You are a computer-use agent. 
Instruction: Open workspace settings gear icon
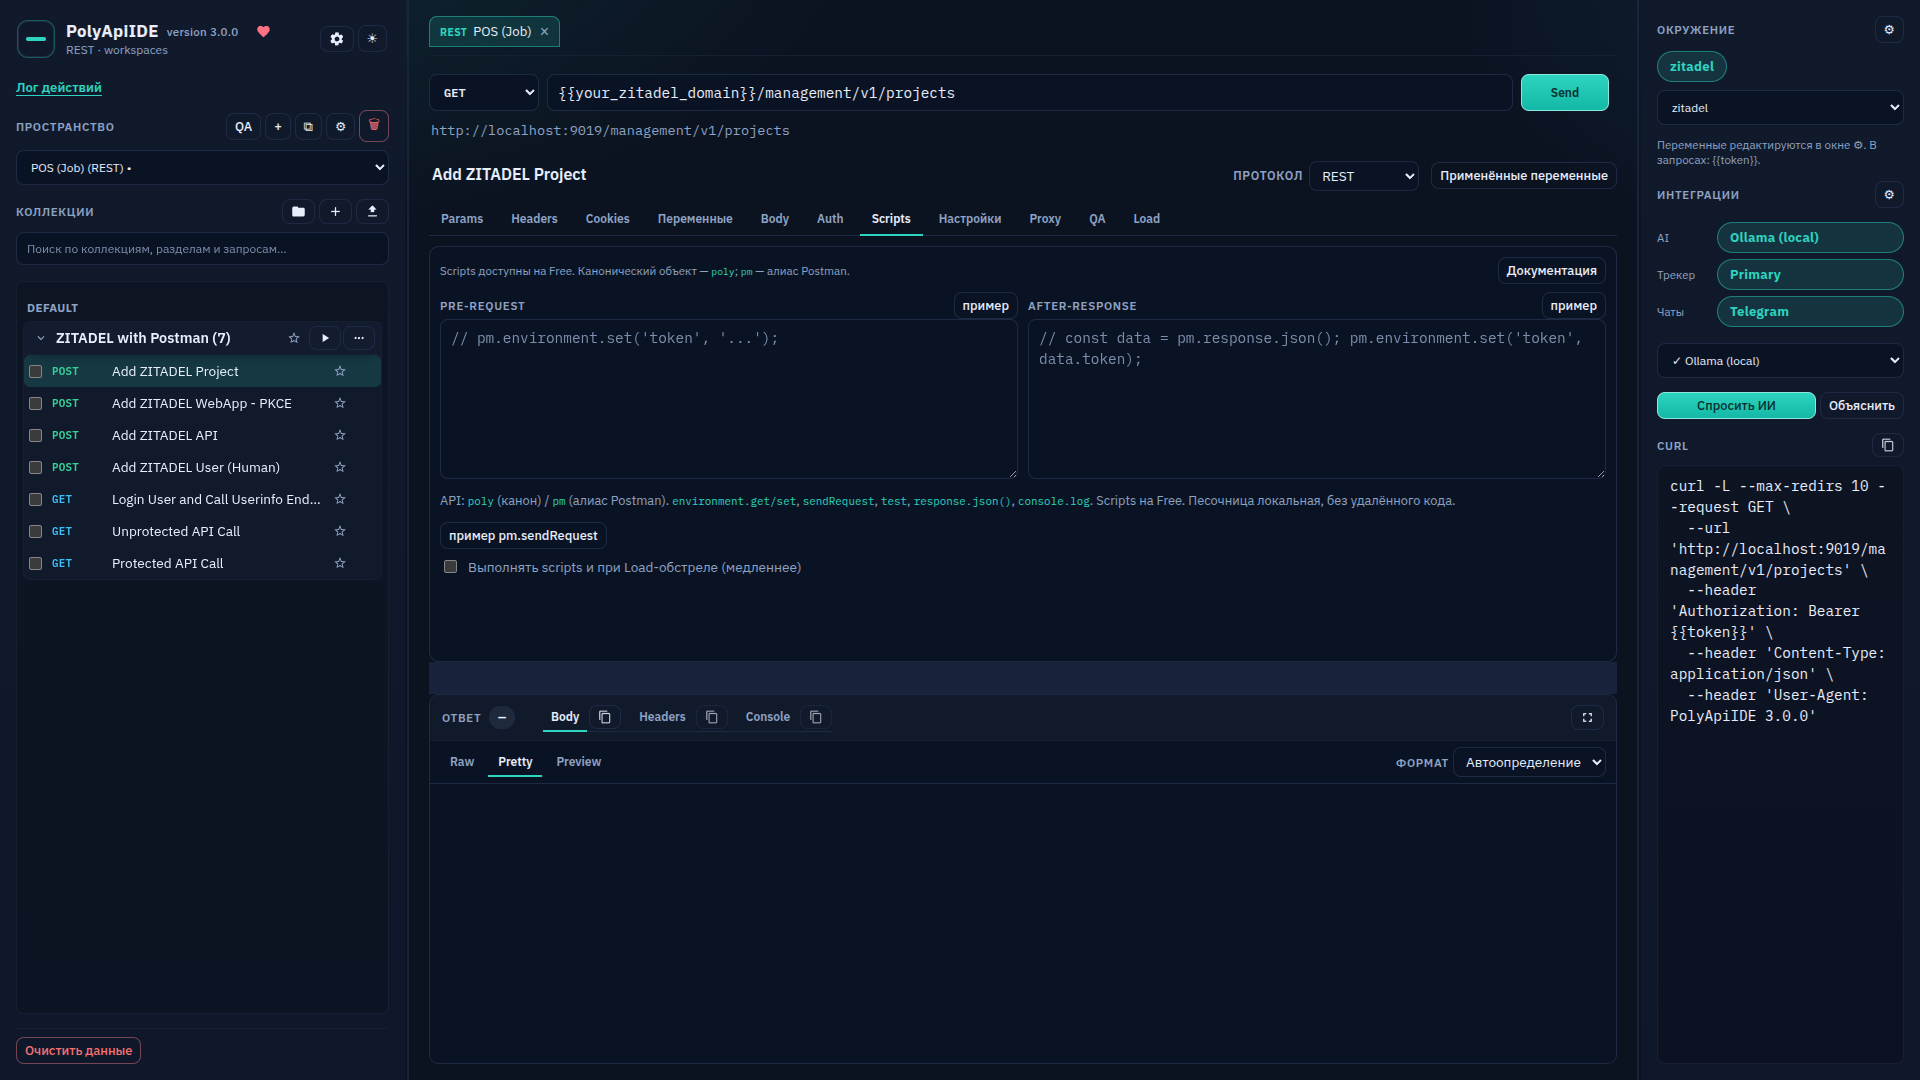click(x=340, y=127)
